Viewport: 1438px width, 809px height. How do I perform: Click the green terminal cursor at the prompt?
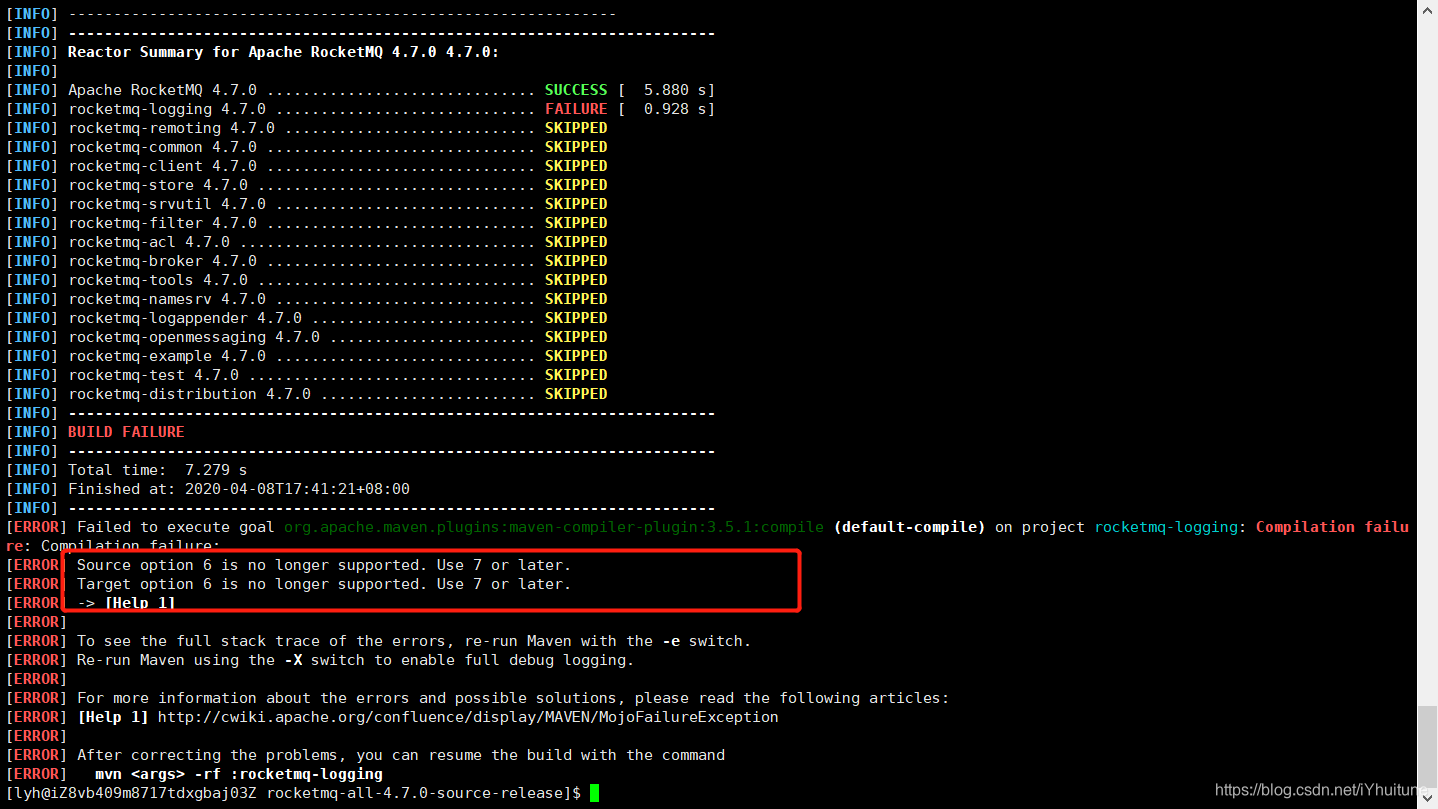(x=594, y=793)
